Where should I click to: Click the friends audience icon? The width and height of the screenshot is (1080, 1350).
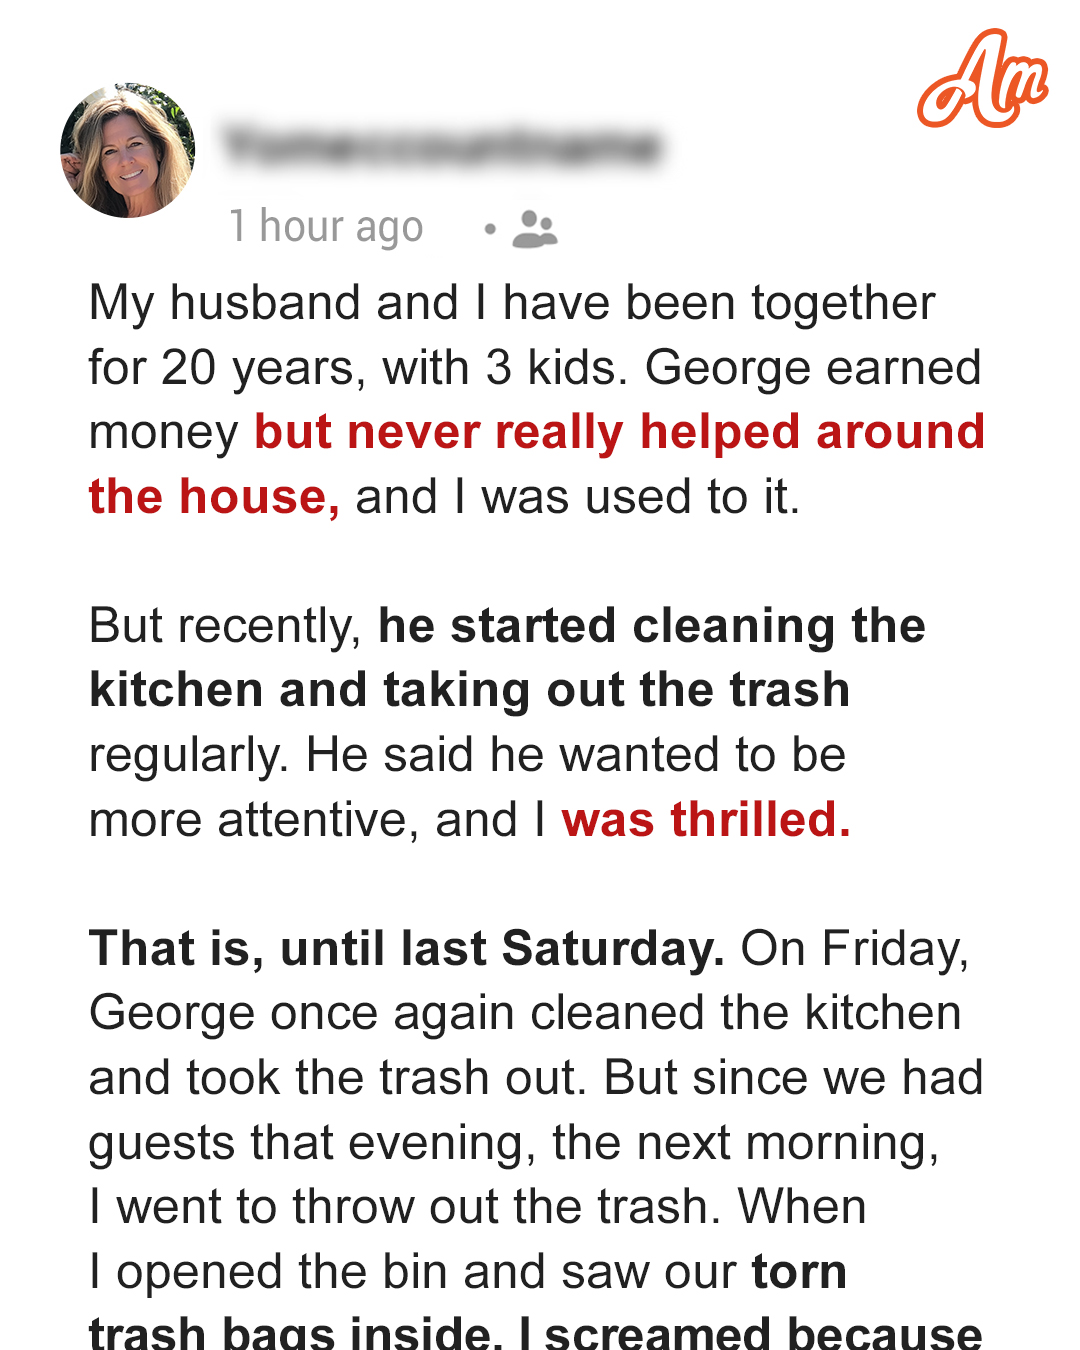tap(535, 229)
